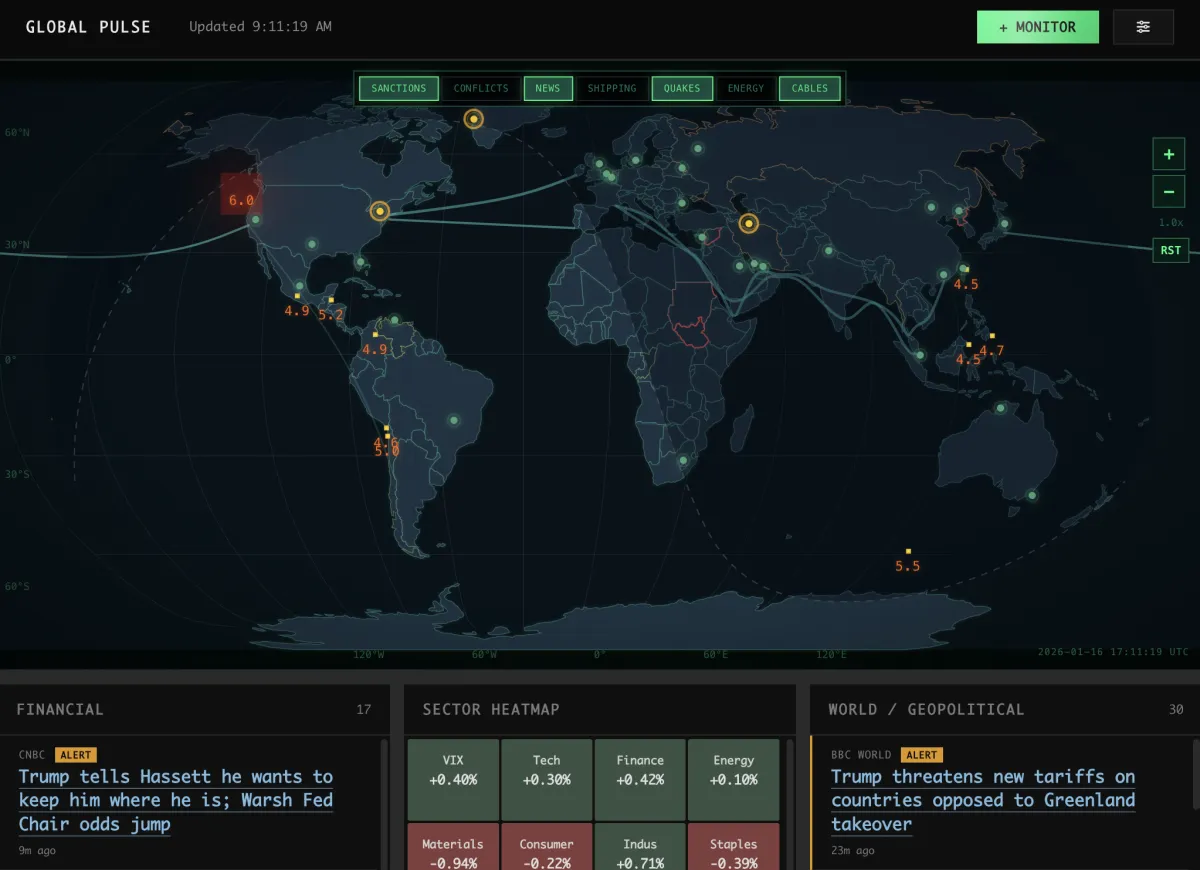The height and width of the screenshot is (870, 1200).
Task: Click the Finance +0.42% heatmap tile
Action: (x=640, y=779)
